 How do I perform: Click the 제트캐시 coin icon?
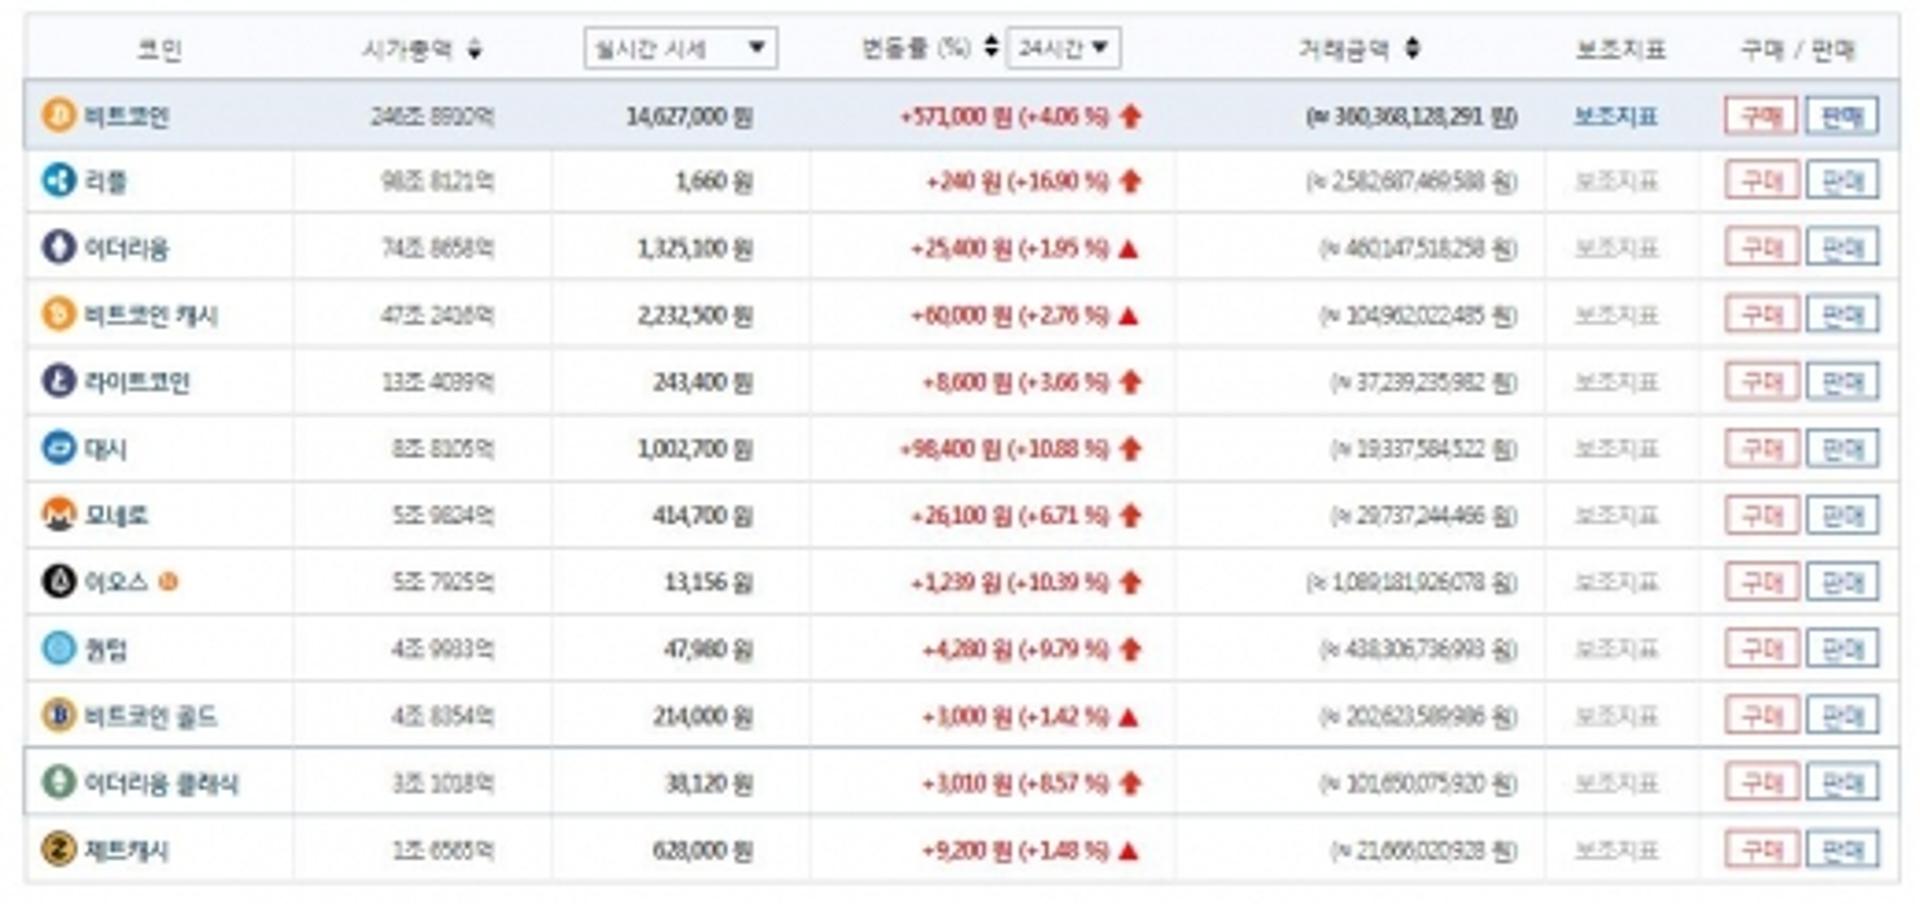coord(59,849)
